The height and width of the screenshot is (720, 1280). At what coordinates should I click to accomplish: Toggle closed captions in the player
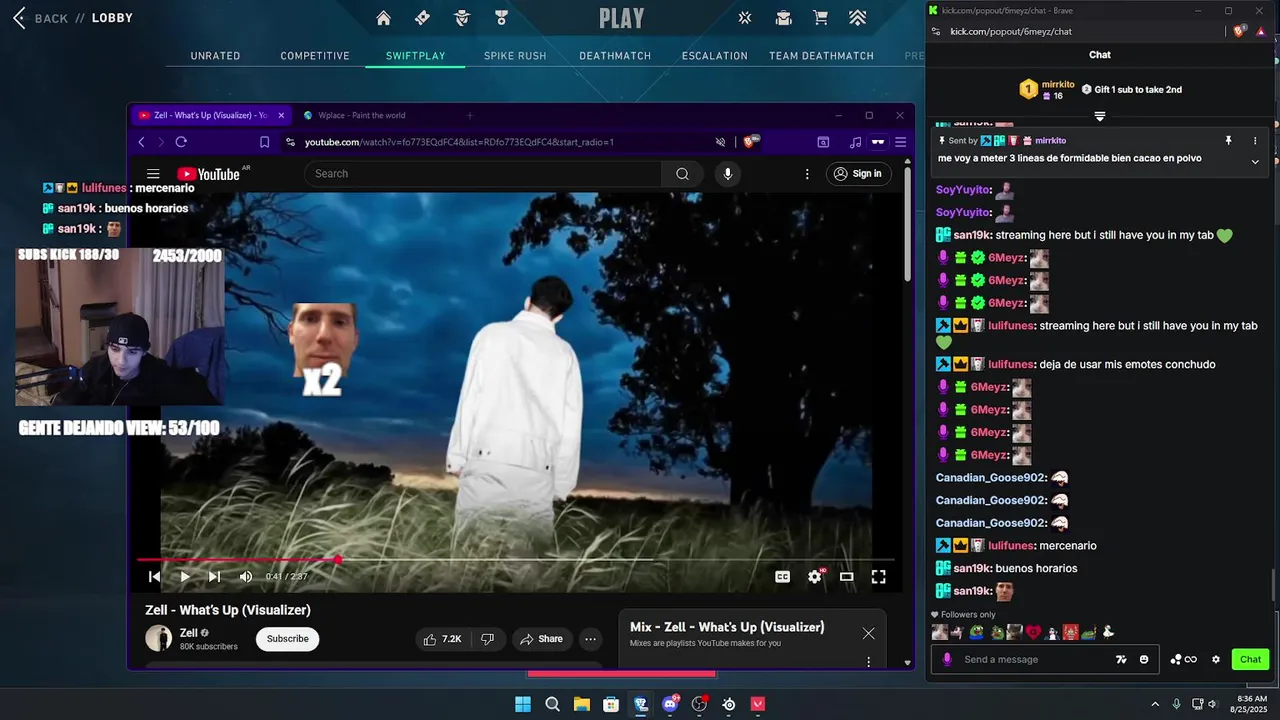(x=782, y=576)
